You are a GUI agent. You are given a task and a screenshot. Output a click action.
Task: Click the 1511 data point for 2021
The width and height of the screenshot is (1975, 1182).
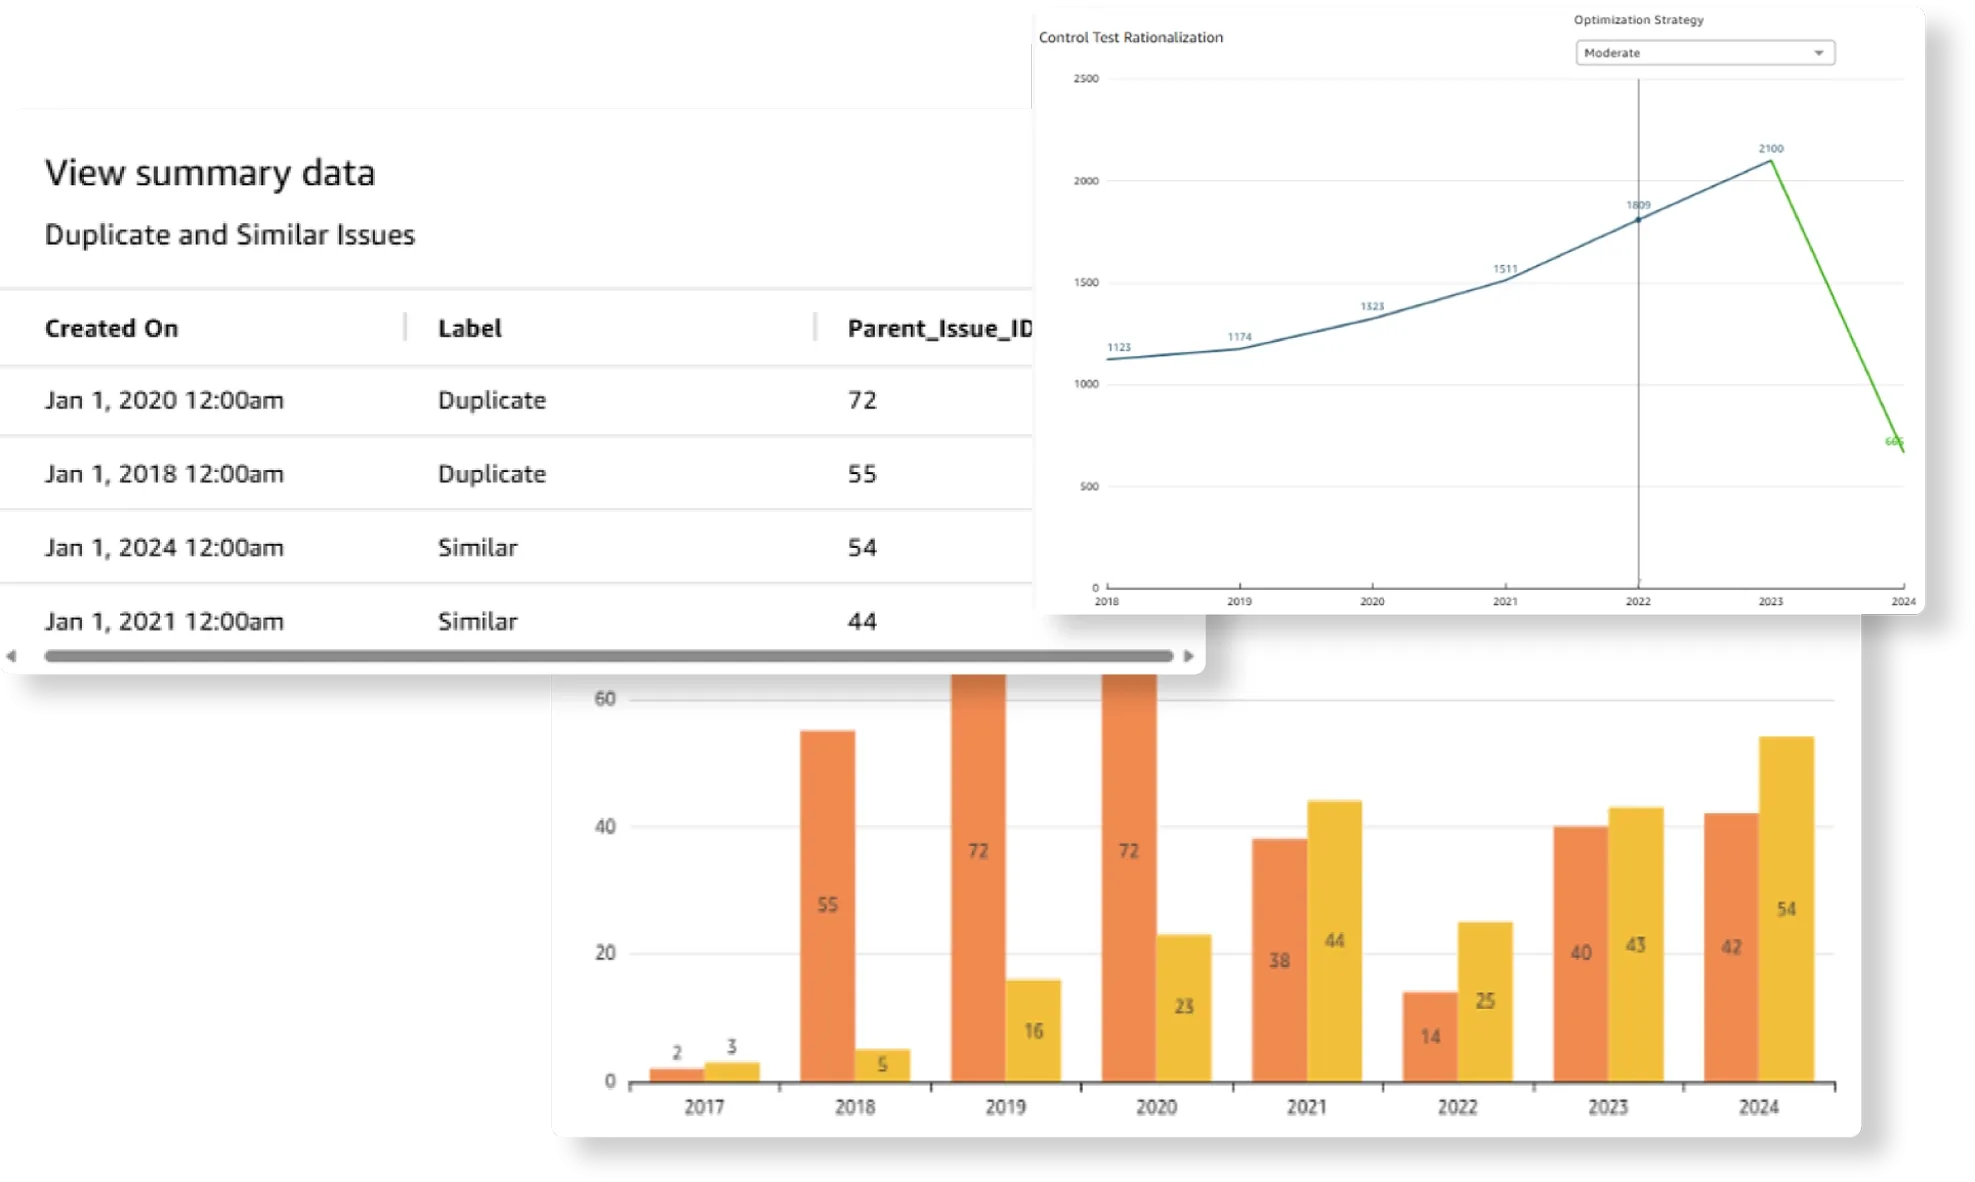[x=1505, y=280]
